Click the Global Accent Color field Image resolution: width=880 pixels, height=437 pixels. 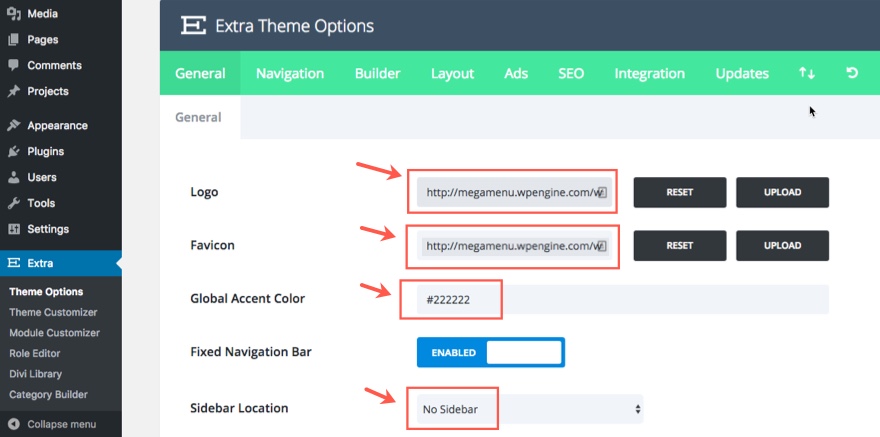point(614,299)
